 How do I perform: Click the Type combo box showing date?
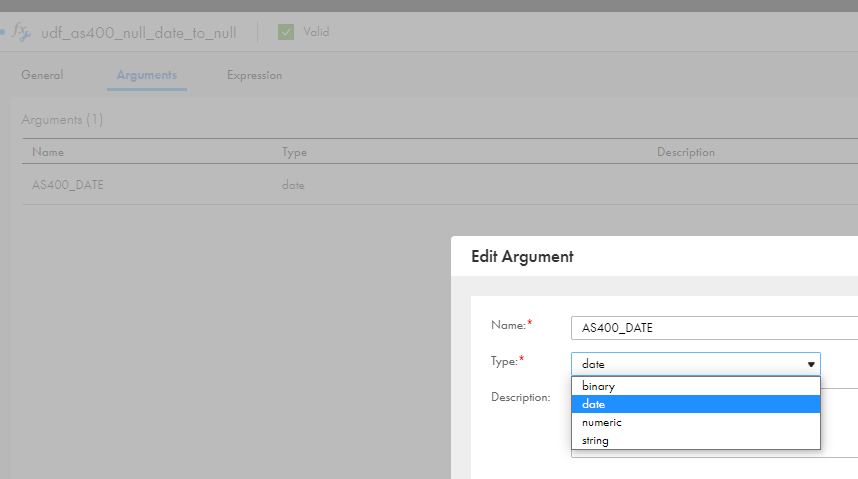click(695, 364)
